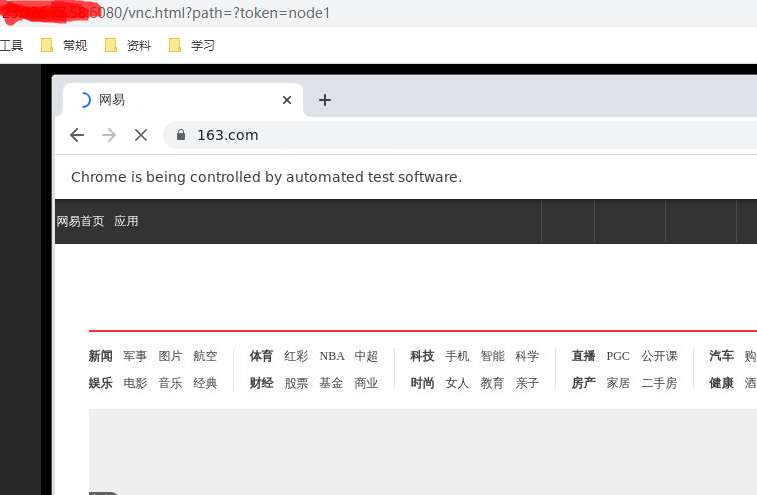This screenshot has width=757, height=495.
Task: Open the 健康 channel link
Action: [x=721, y=383]
